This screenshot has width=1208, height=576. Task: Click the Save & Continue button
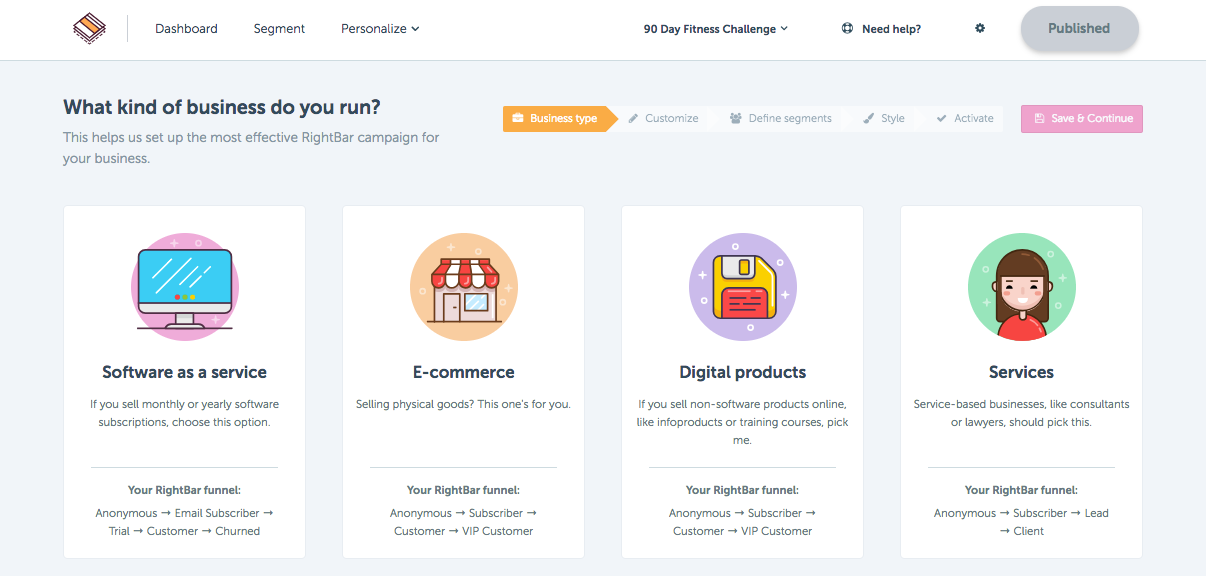[1081, 118]
